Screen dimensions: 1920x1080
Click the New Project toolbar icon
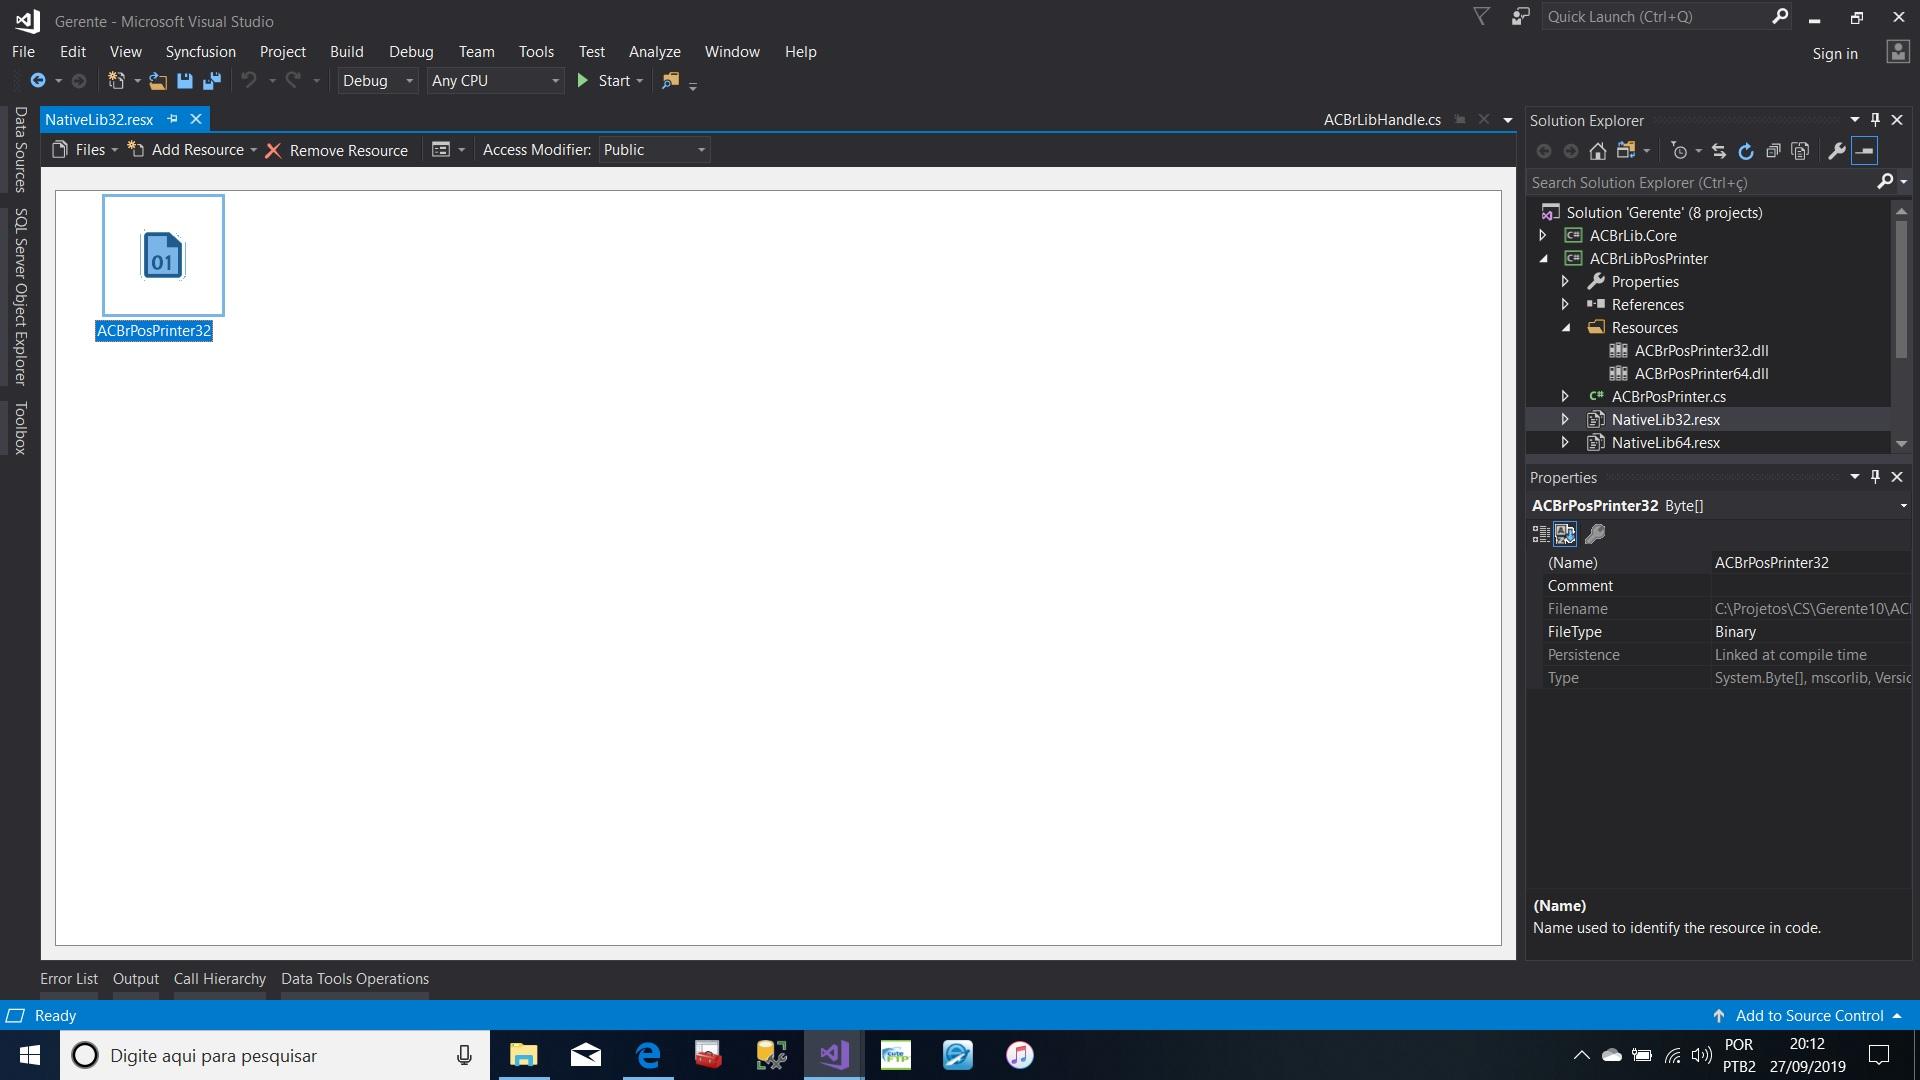pyautogui.click(x=116, y=81)
